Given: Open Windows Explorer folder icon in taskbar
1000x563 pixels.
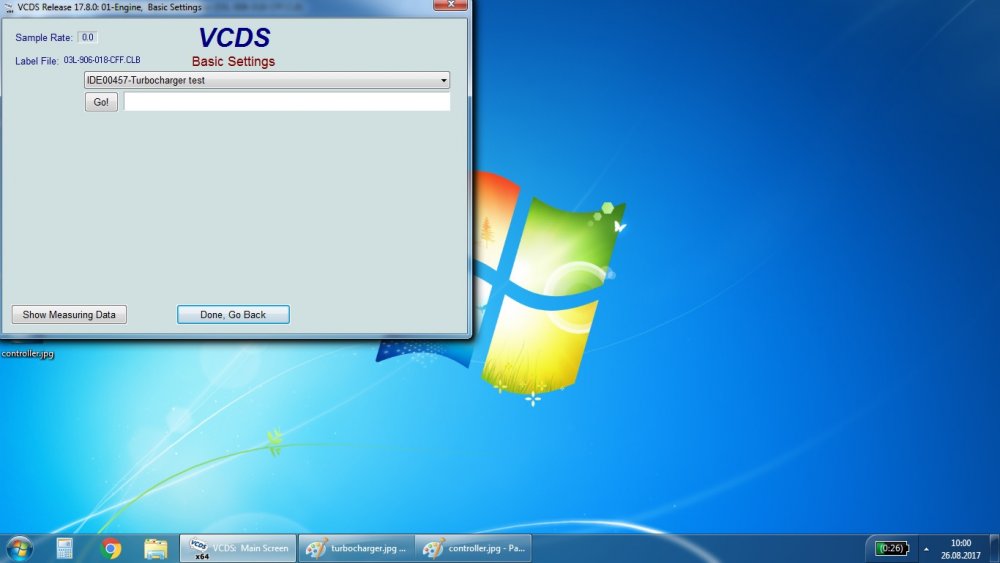Looking at the screenshot, I should coord(156,548).
